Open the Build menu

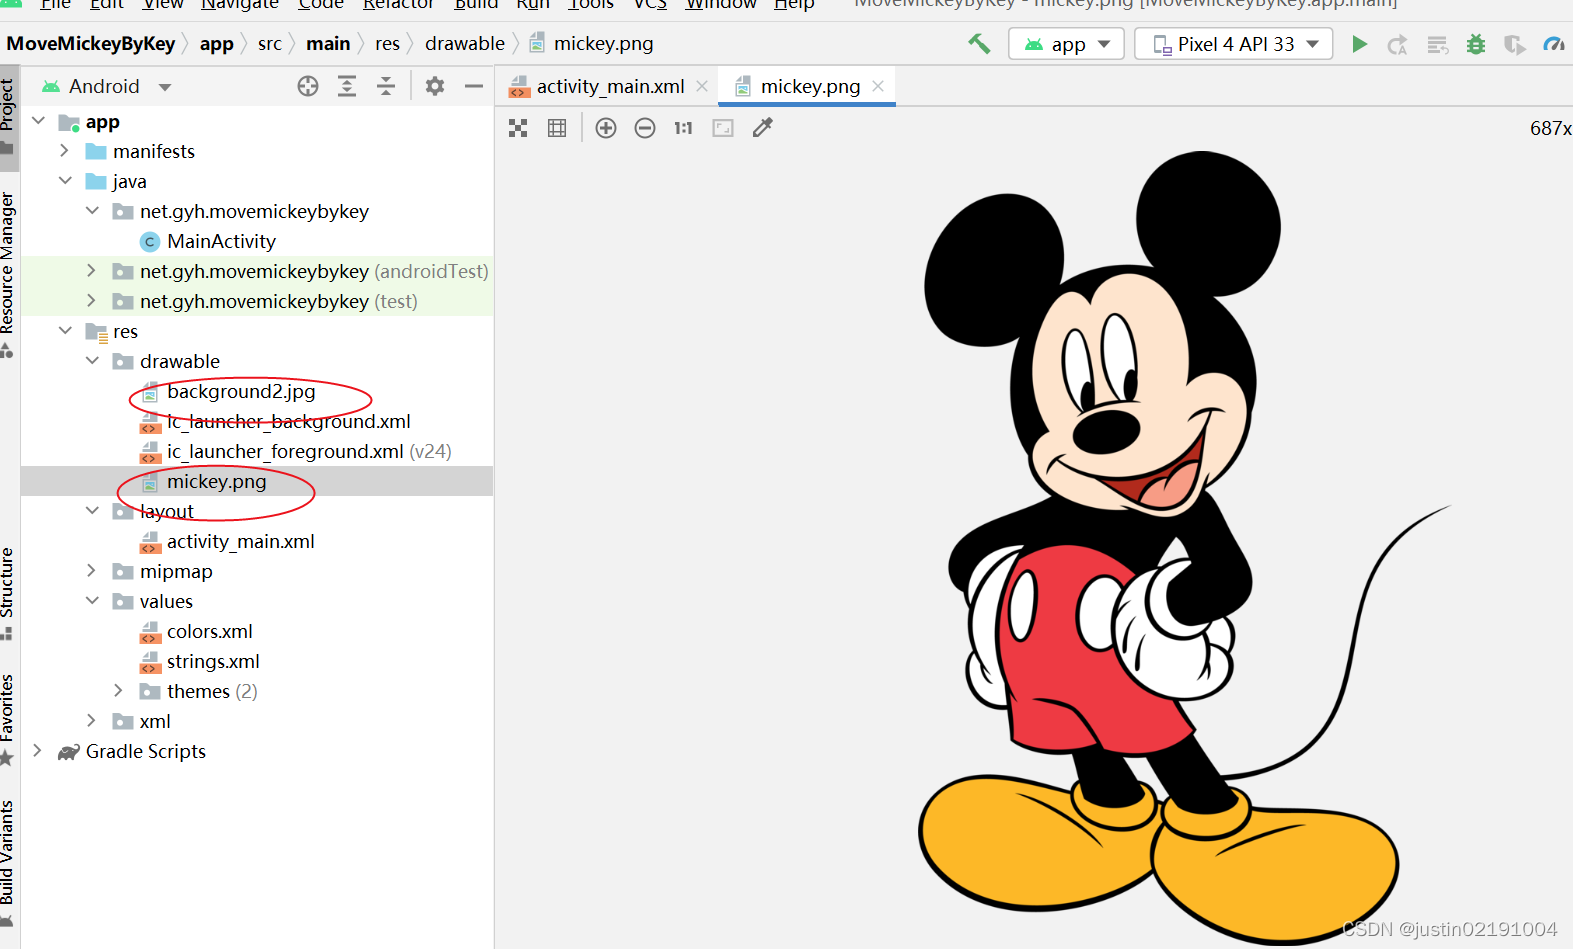(x=476, y=4)
